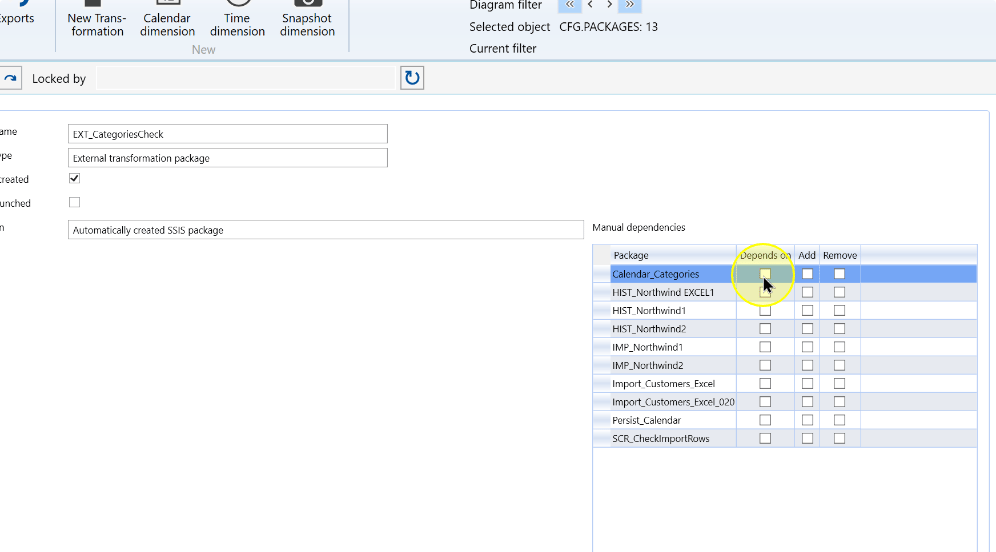Sort by the Remove column header

(x=840, y=255)
